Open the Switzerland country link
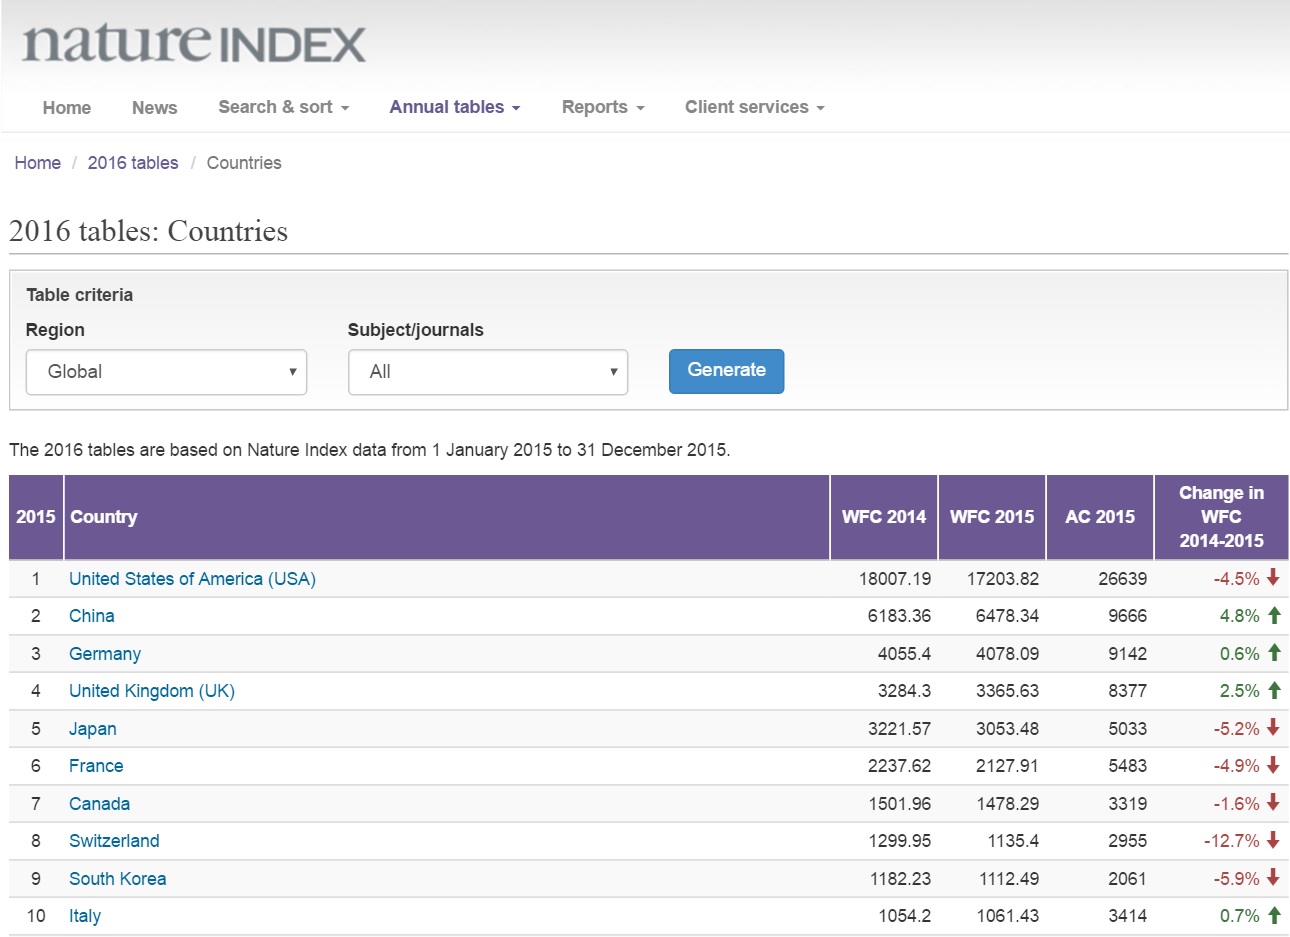The image size is (1290, 937). pyautogui.click(x=114, y=841)
